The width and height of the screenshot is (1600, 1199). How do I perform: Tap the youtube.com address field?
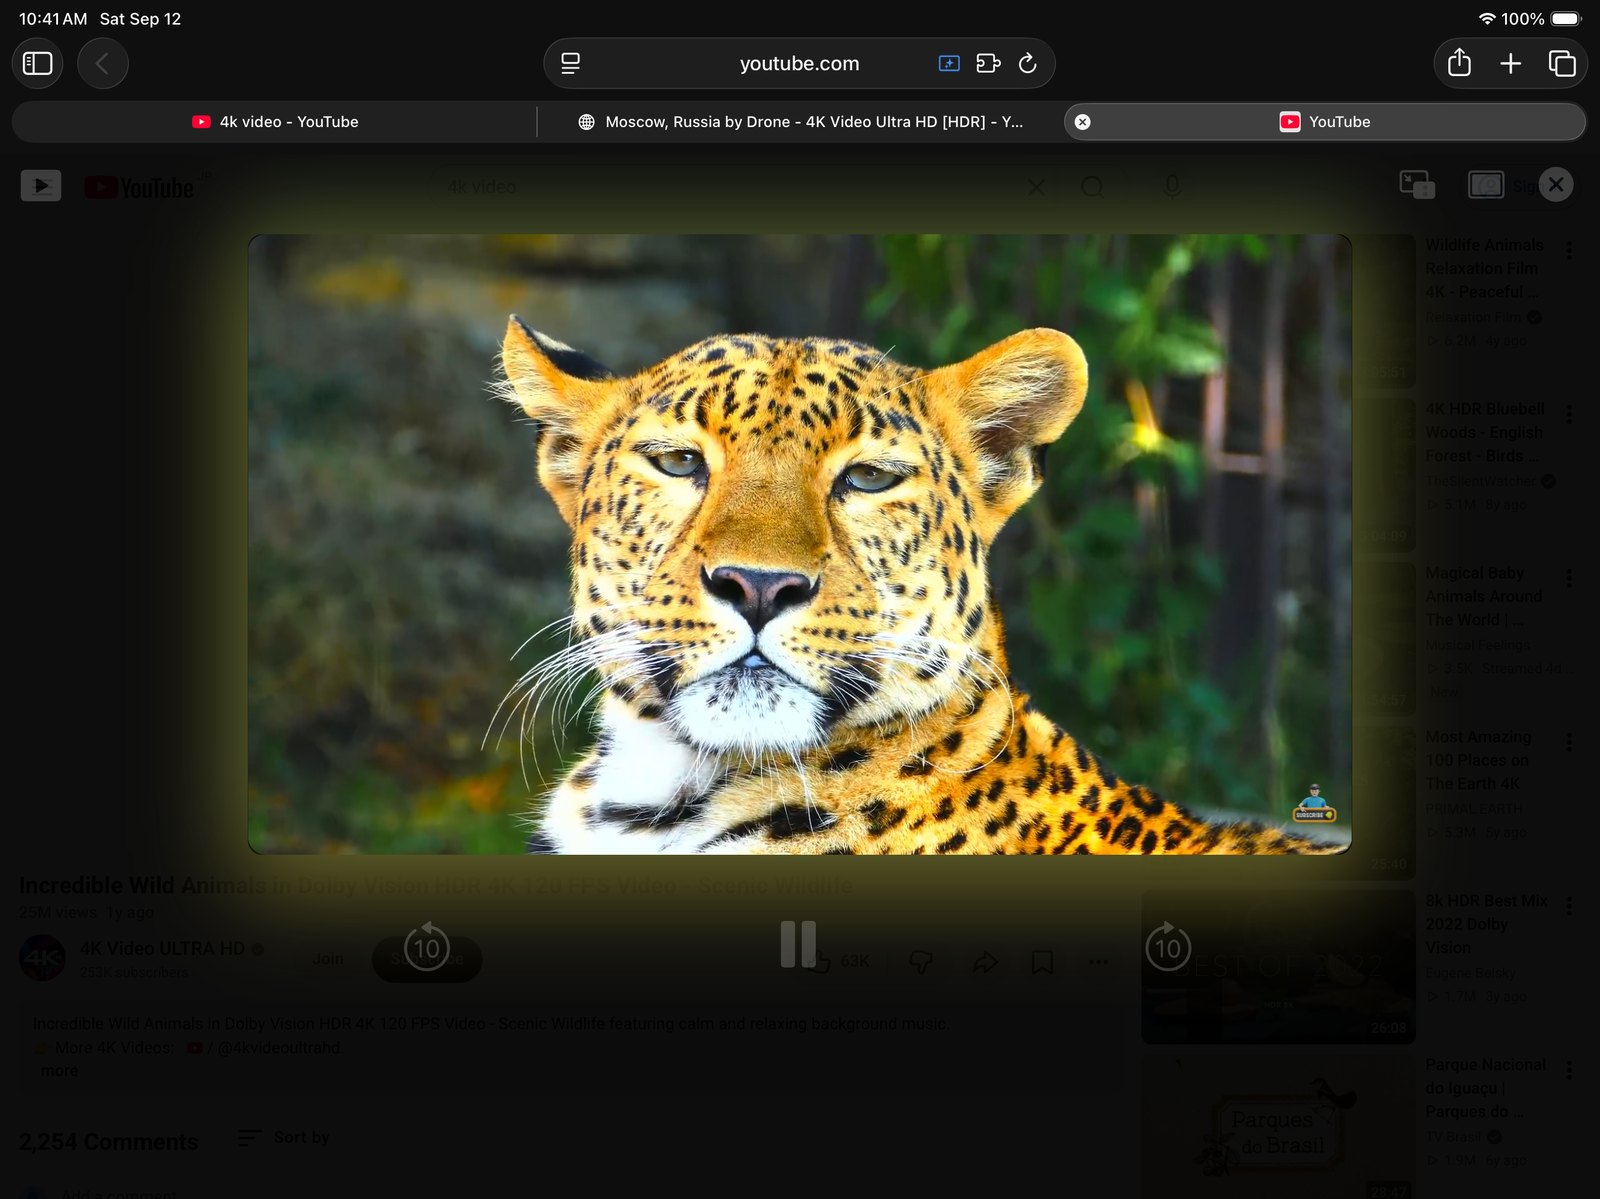point(799,64)
